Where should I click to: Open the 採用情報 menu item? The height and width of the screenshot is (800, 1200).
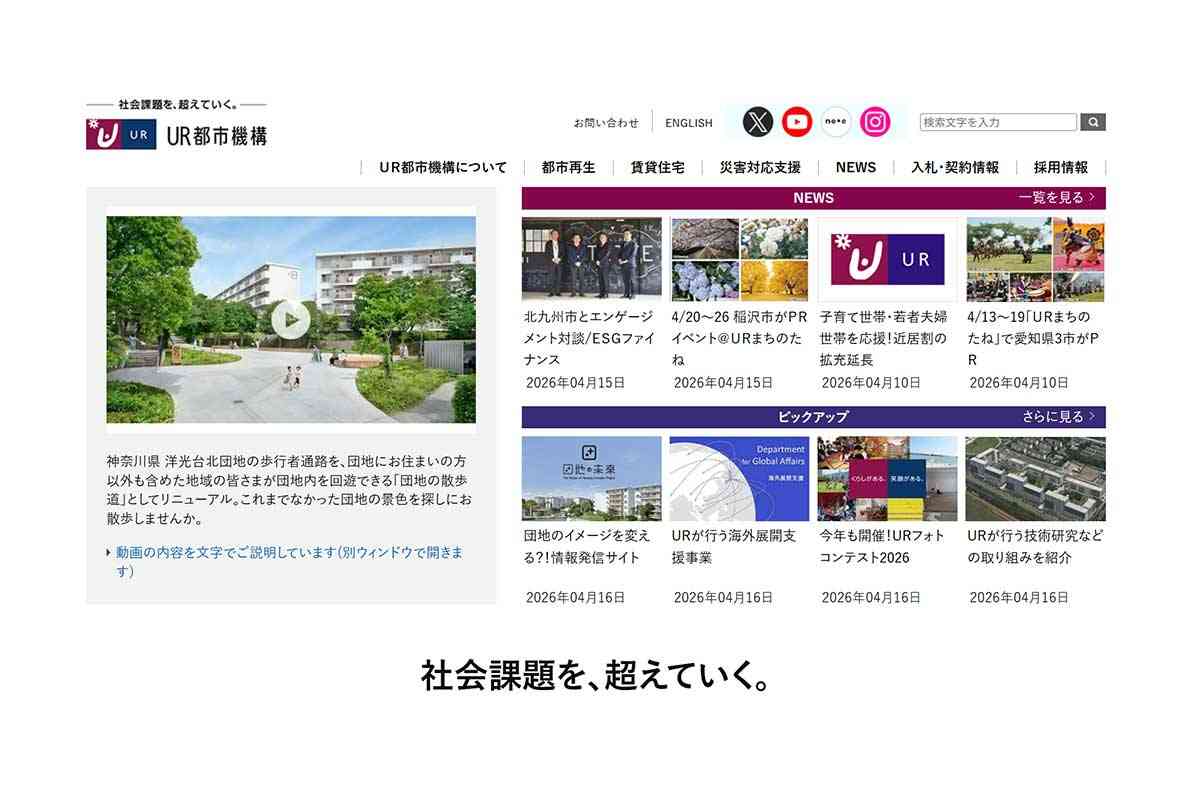(x=1059, y=167)
